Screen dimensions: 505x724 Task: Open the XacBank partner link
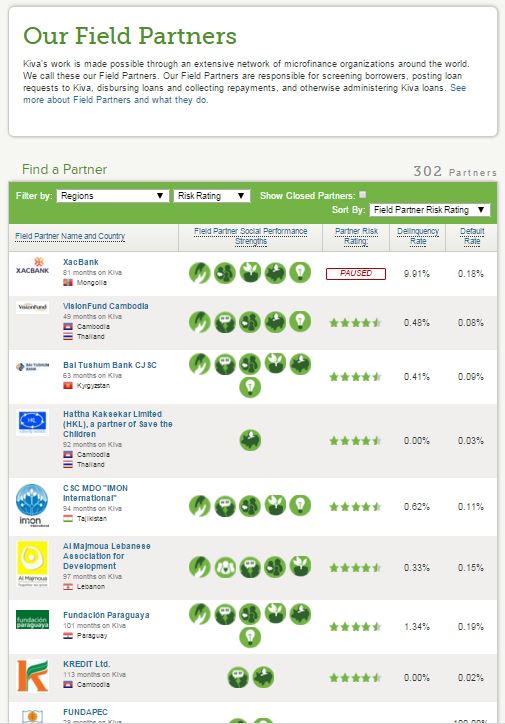coord(81,262)
